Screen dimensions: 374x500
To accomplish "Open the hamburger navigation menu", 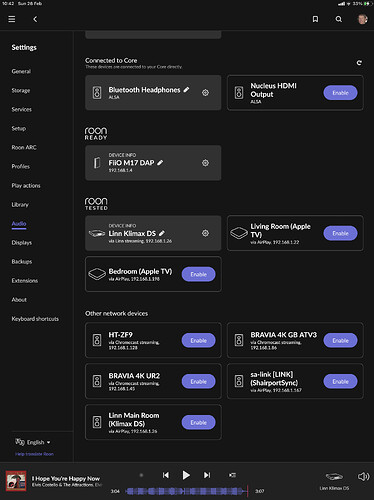I will (x=12, y=19).
